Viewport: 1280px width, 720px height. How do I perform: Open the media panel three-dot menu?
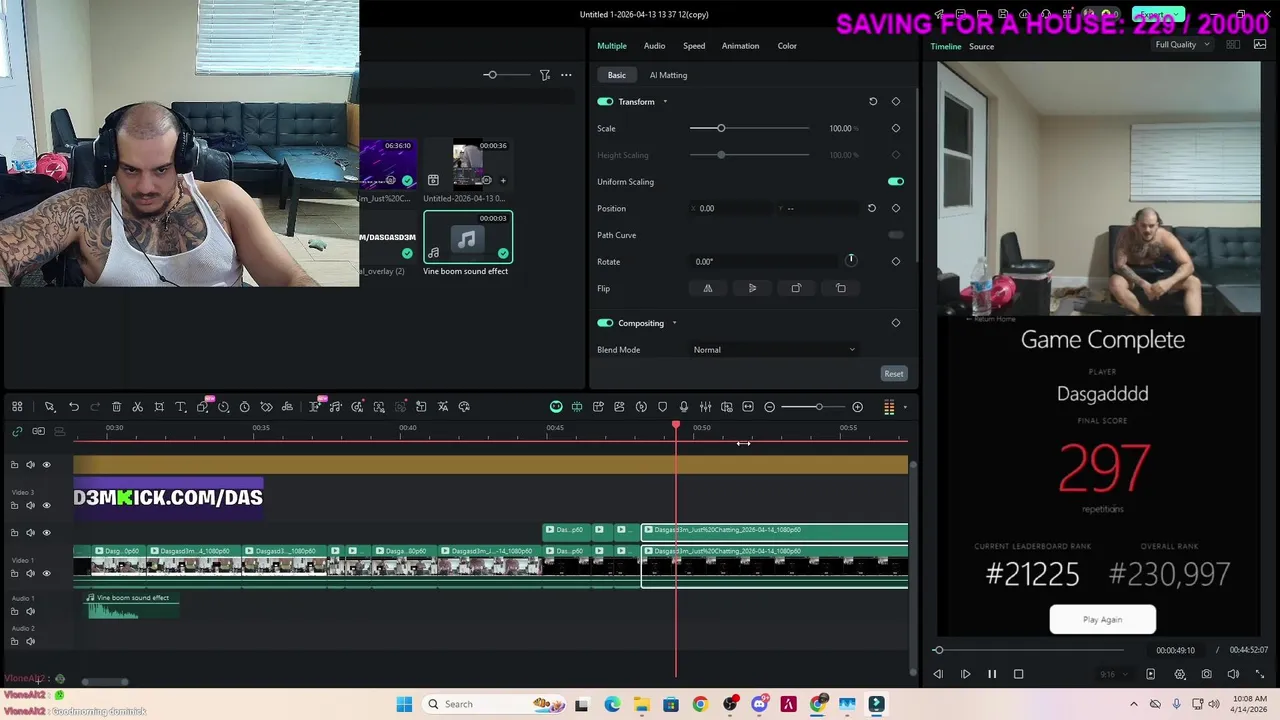[566, 75]
